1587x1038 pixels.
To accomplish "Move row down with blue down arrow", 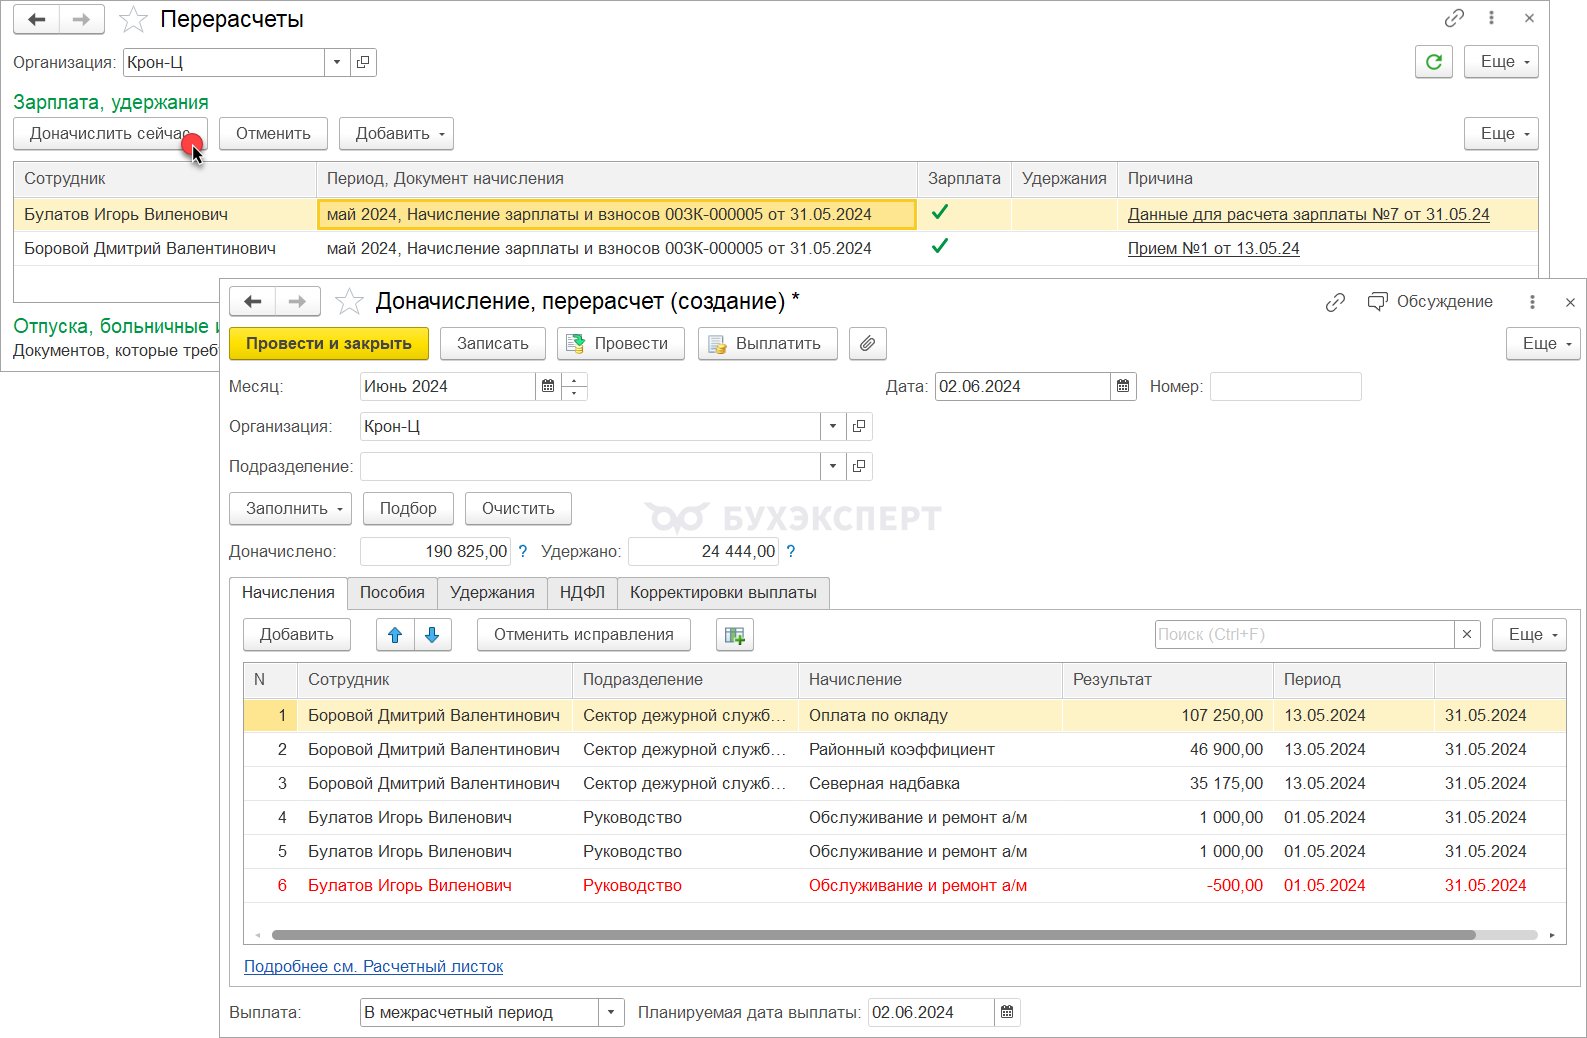I will pos(432,635).
